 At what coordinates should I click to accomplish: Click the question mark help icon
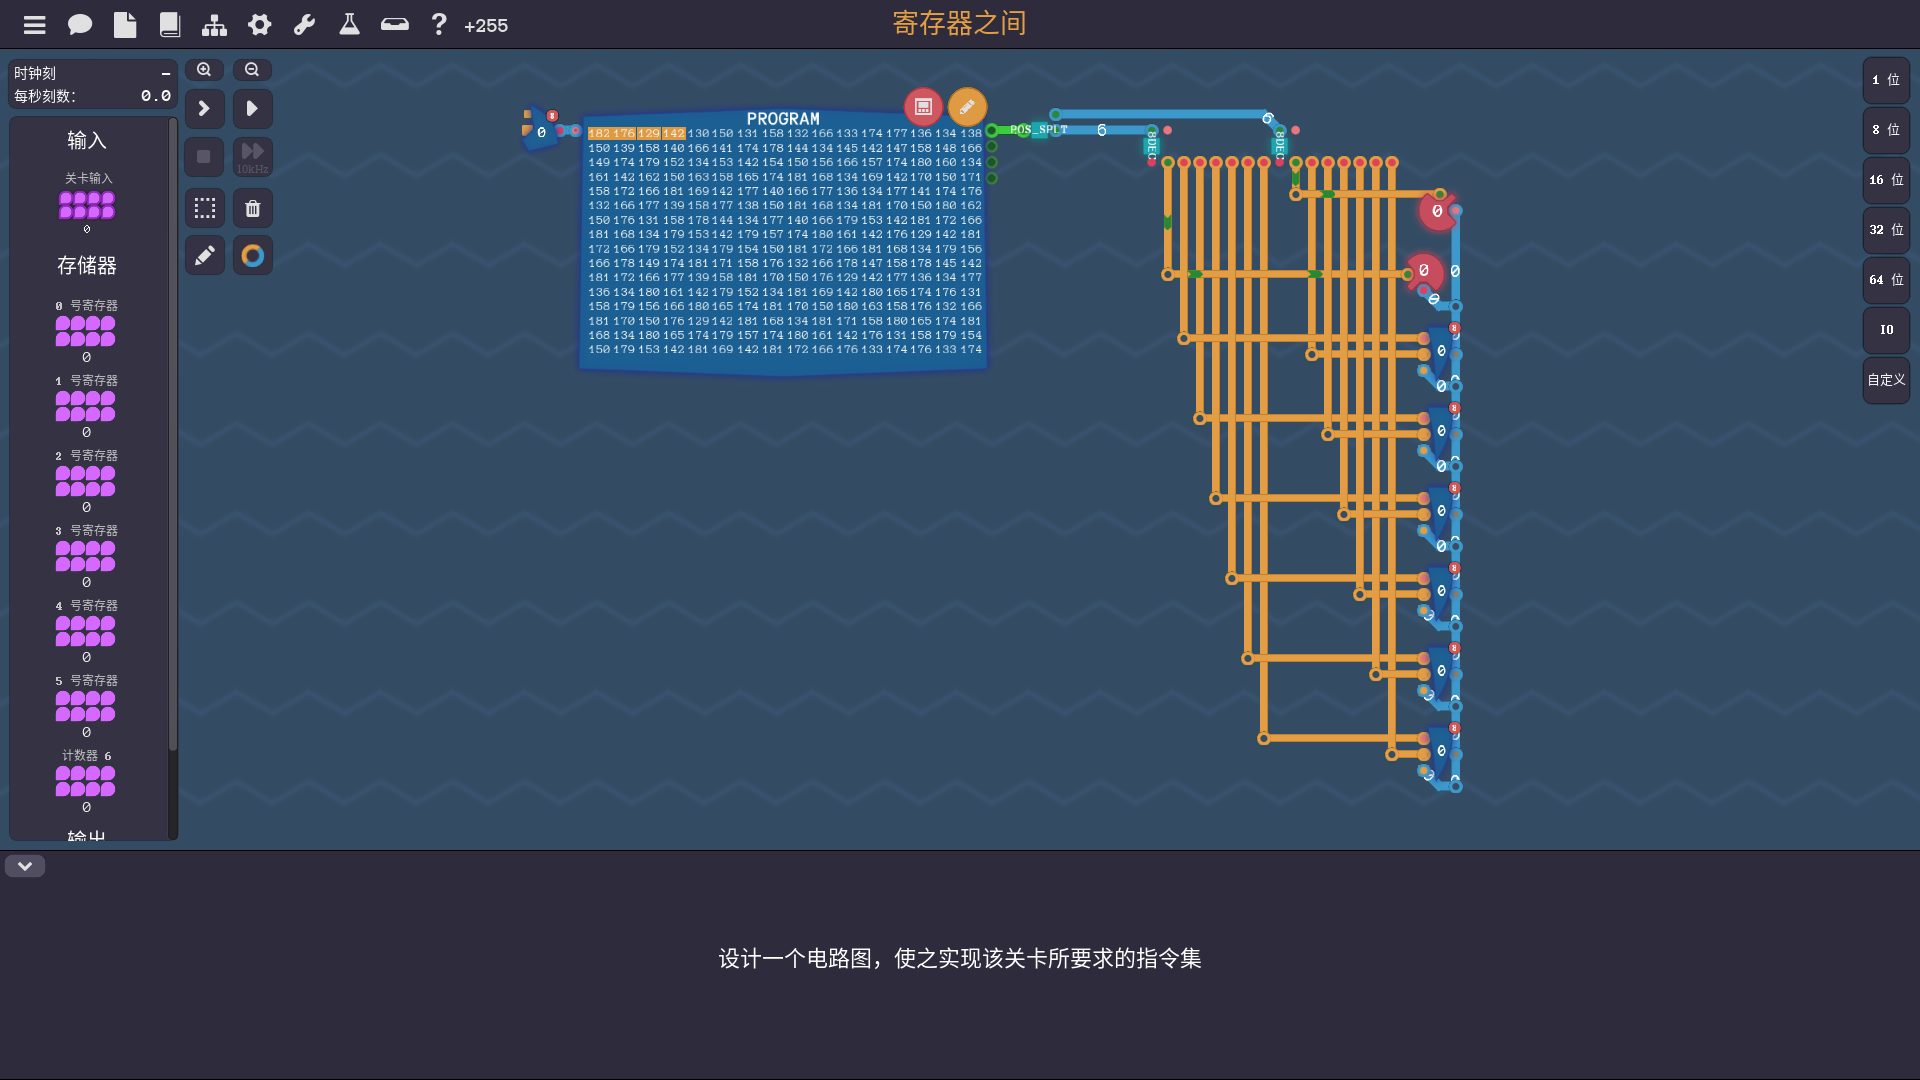(438, 25)
